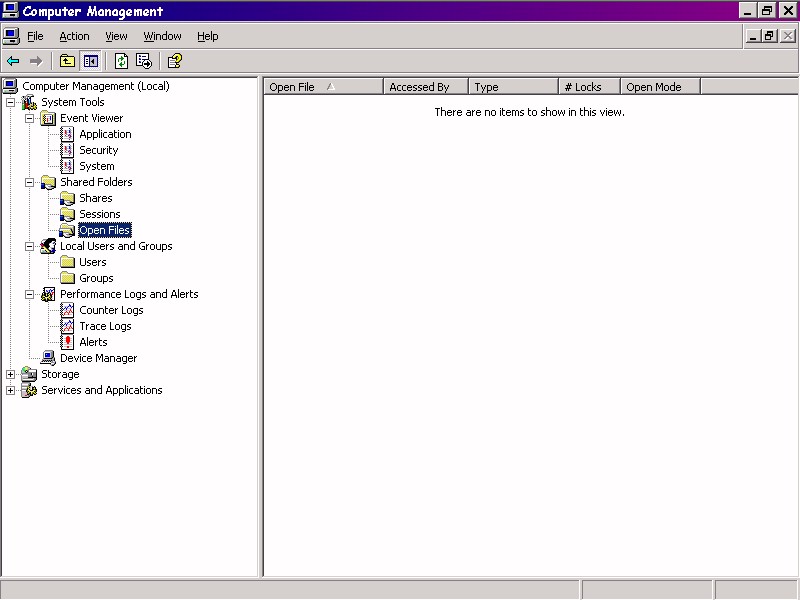Expand the Services and Applications node
Viewport: 800px width, 600px height.
click(10, 390)
